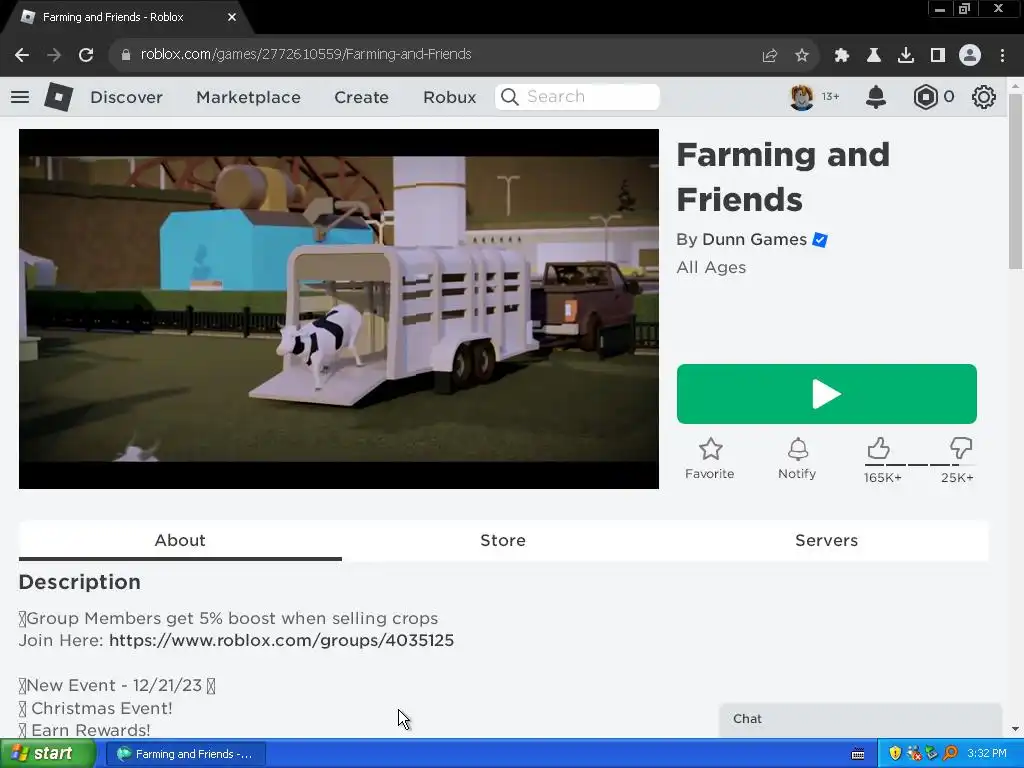Bookmark this page with the star icon
The width and height of the screenshot is (1024, 768).
click(802, 55)
